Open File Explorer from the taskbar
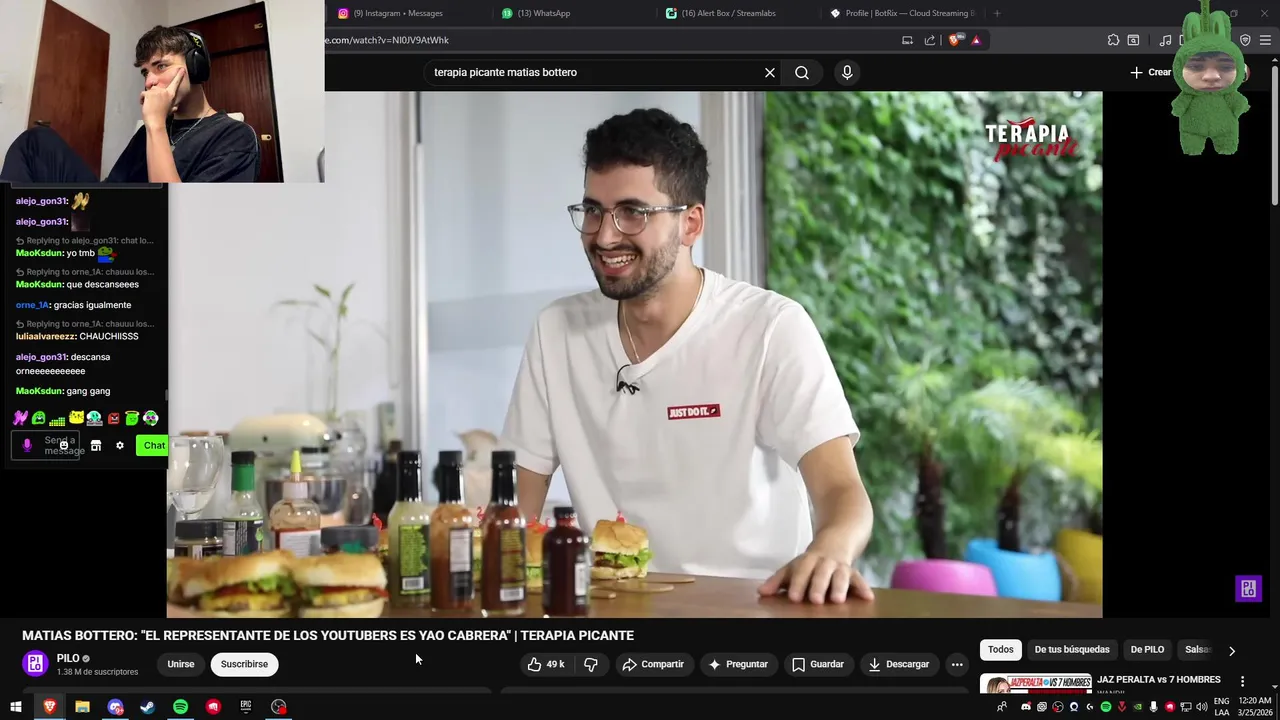 pos(82,707)
